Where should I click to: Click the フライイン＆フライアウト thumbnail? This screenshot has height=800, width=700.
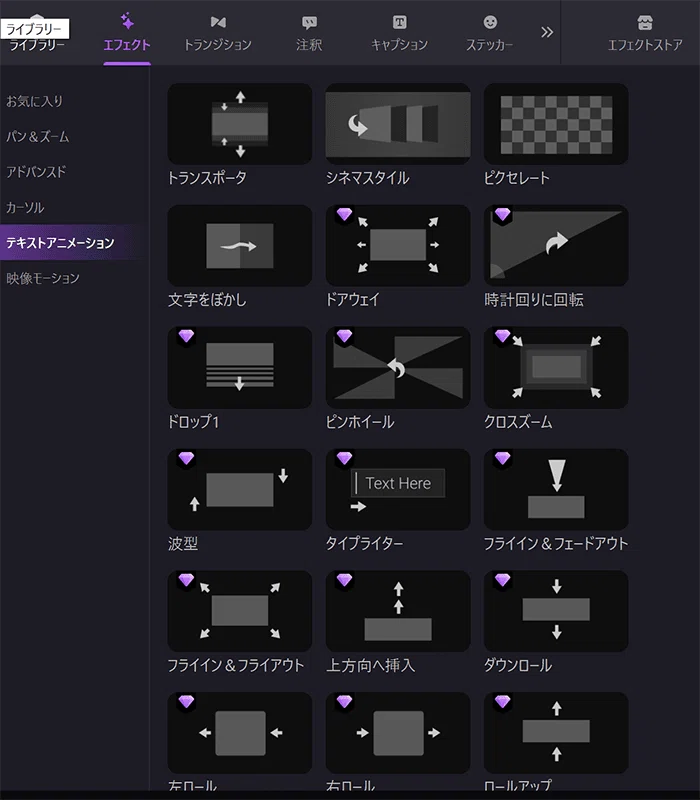pos(240,611)
